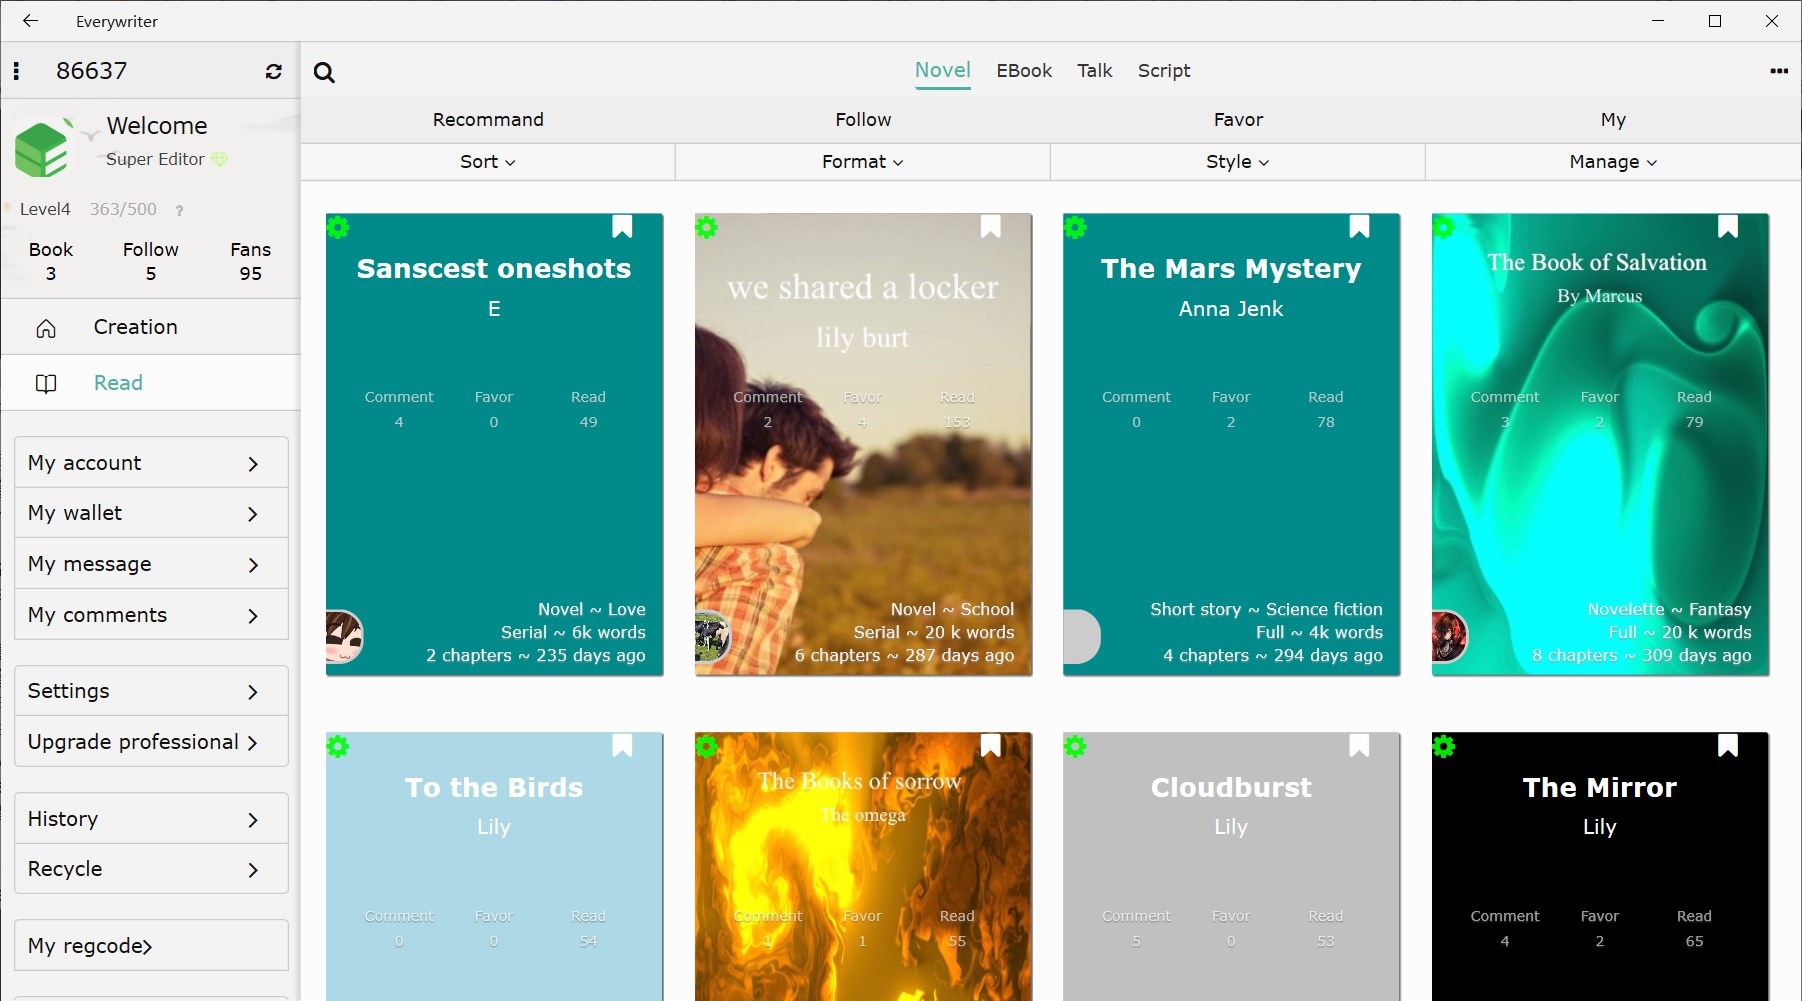Open the search magnifier
Image resolution: width=1802 pixels, height=1001 pixels.
click(x=324, y=72)
